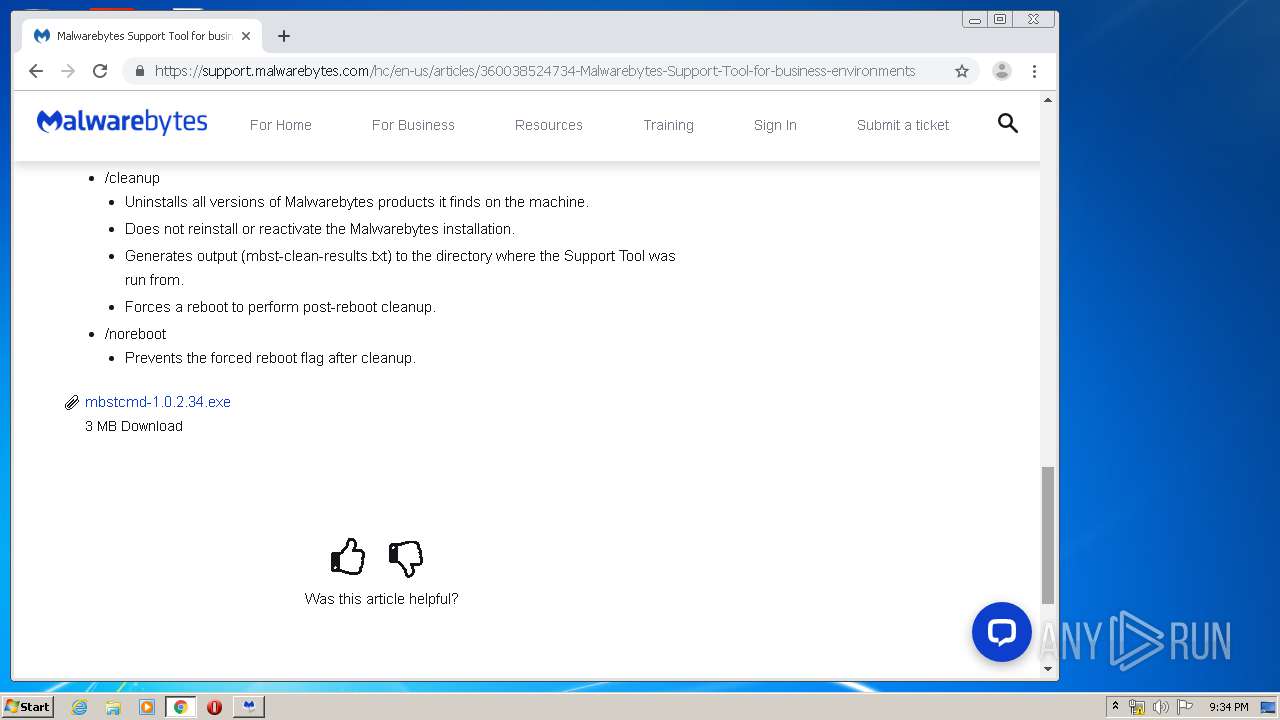Screen dimensions: 1280x720
Task: Click the Sign In link
Action: 775,125
